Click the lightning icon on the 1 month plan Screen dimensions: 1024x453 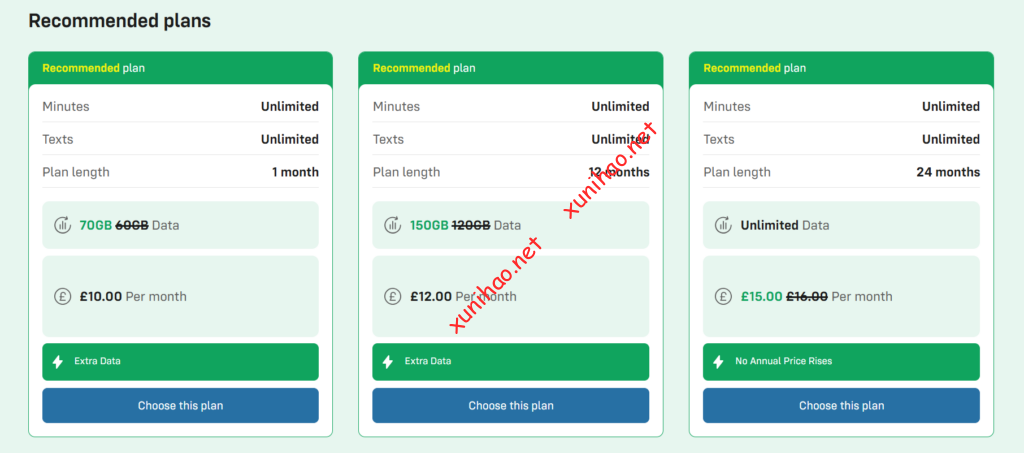(x=57, y=361)
